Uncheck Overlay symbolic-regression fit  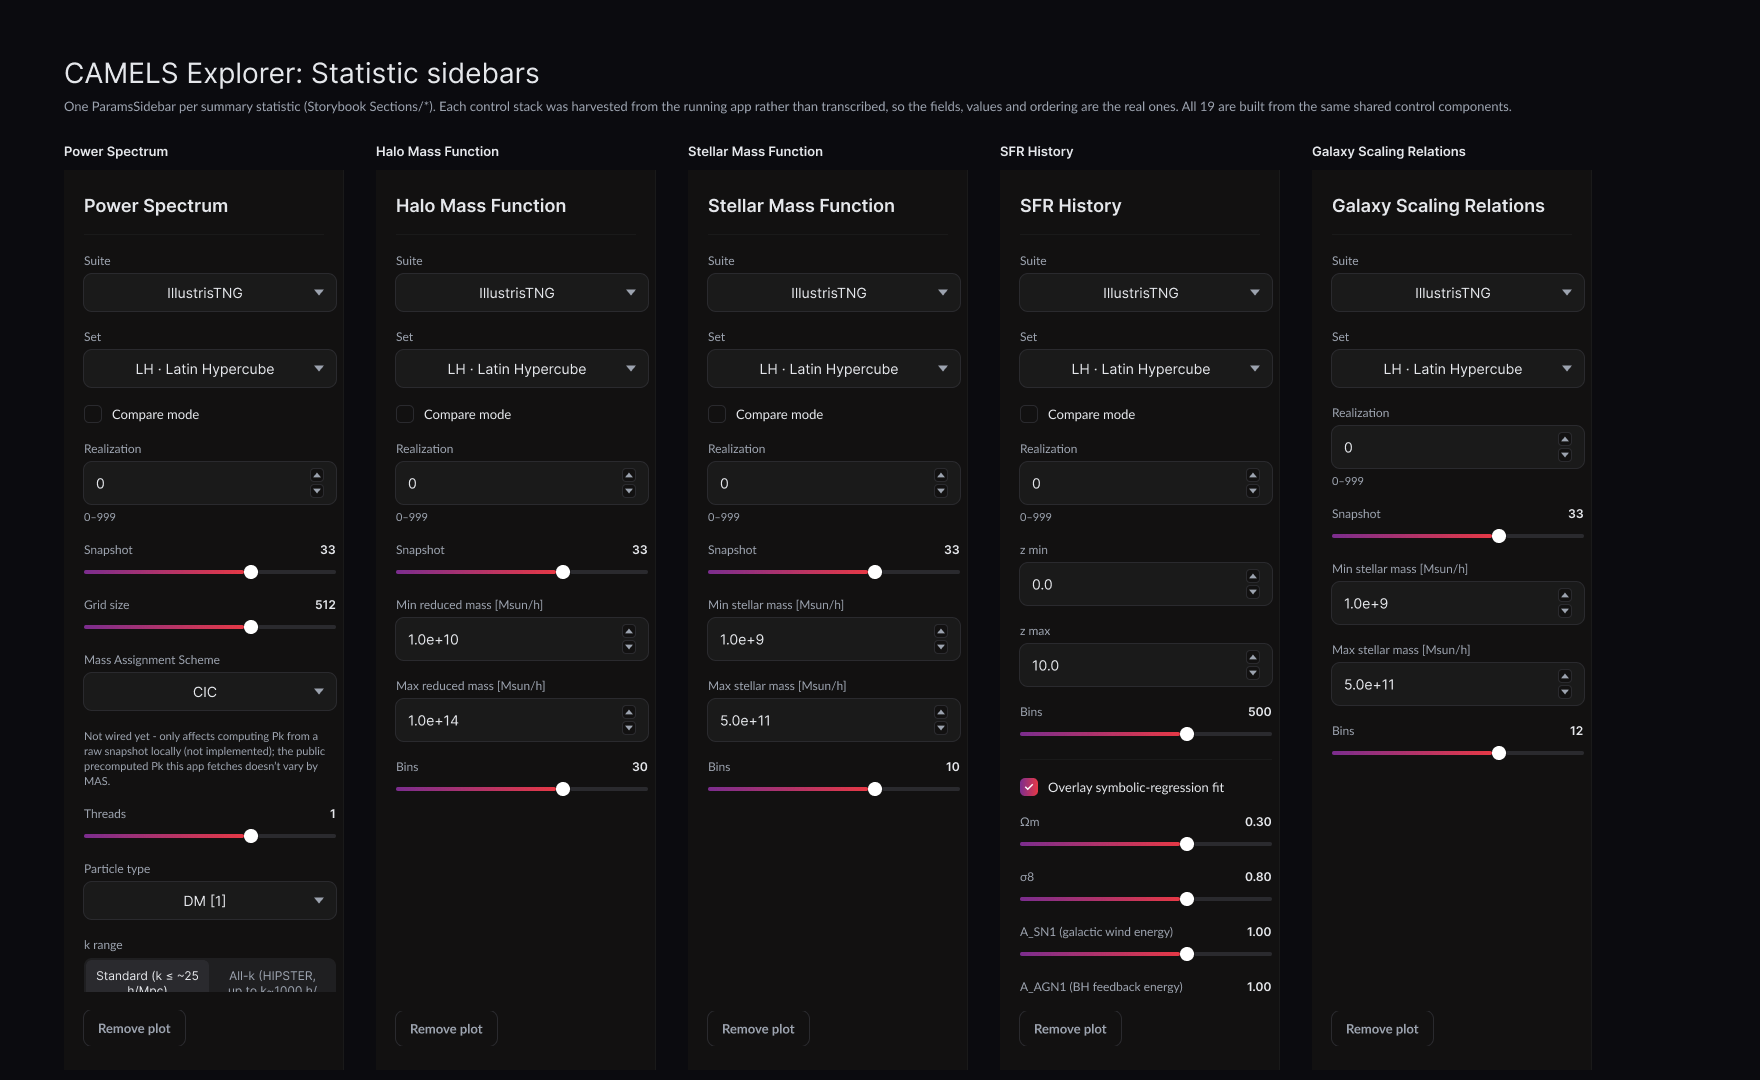[1029, 787]
